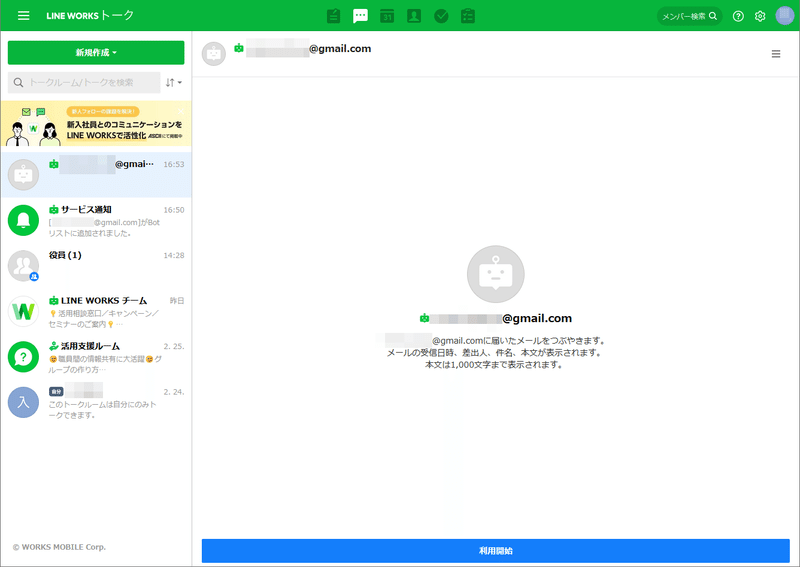Open the sort order dropdown

[173, 82]
